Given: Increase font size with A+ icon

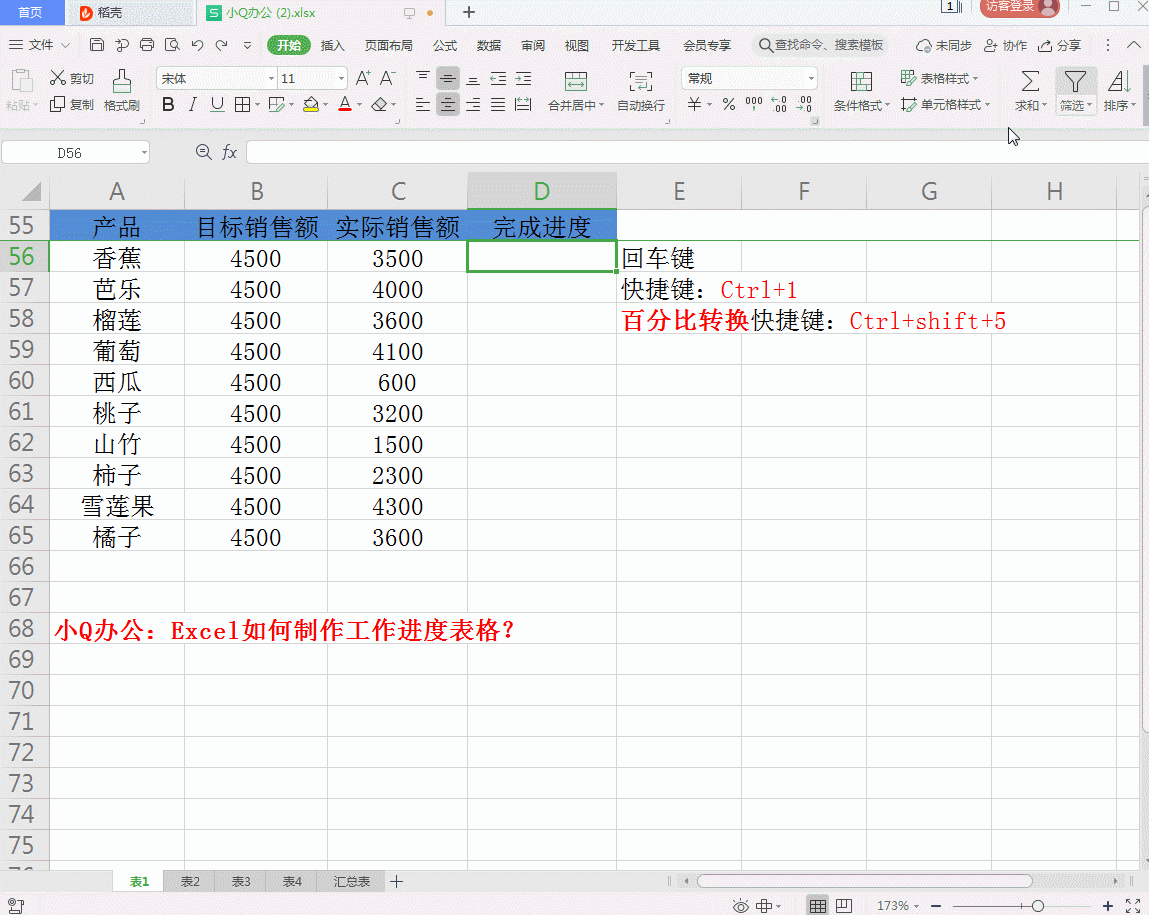Looking at the screenshot, I should click(363, 78).
